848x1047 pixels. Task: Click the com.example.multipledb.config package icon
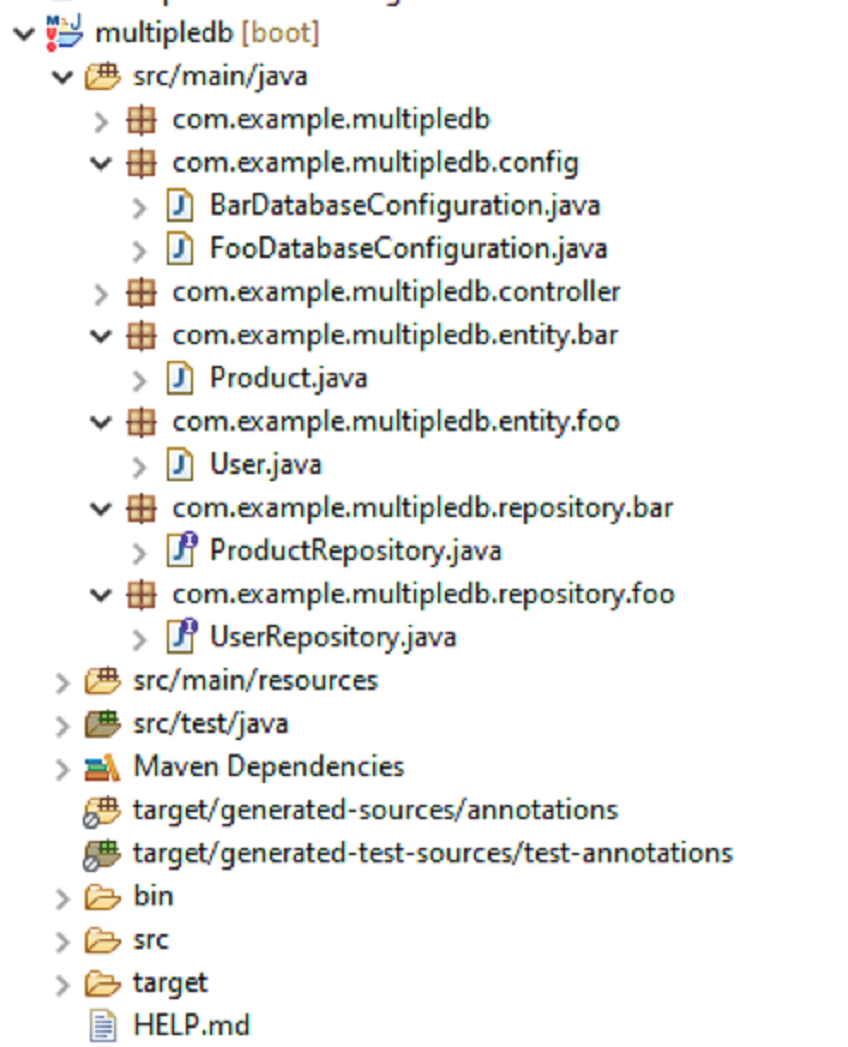tap(140, 162)
